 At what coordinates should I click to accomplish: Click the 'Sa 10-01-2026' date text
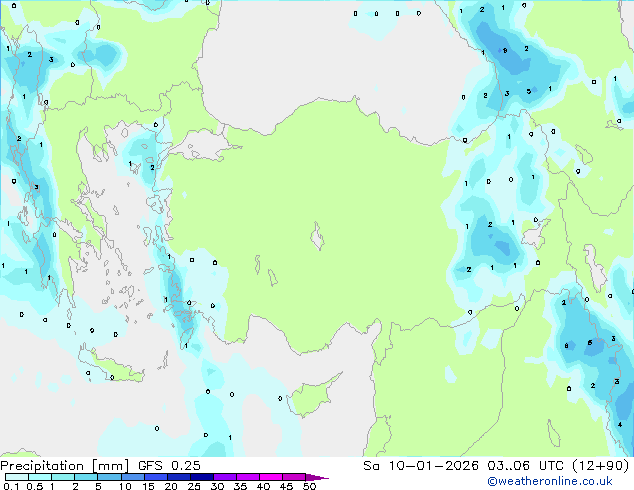tap(421, 466)
